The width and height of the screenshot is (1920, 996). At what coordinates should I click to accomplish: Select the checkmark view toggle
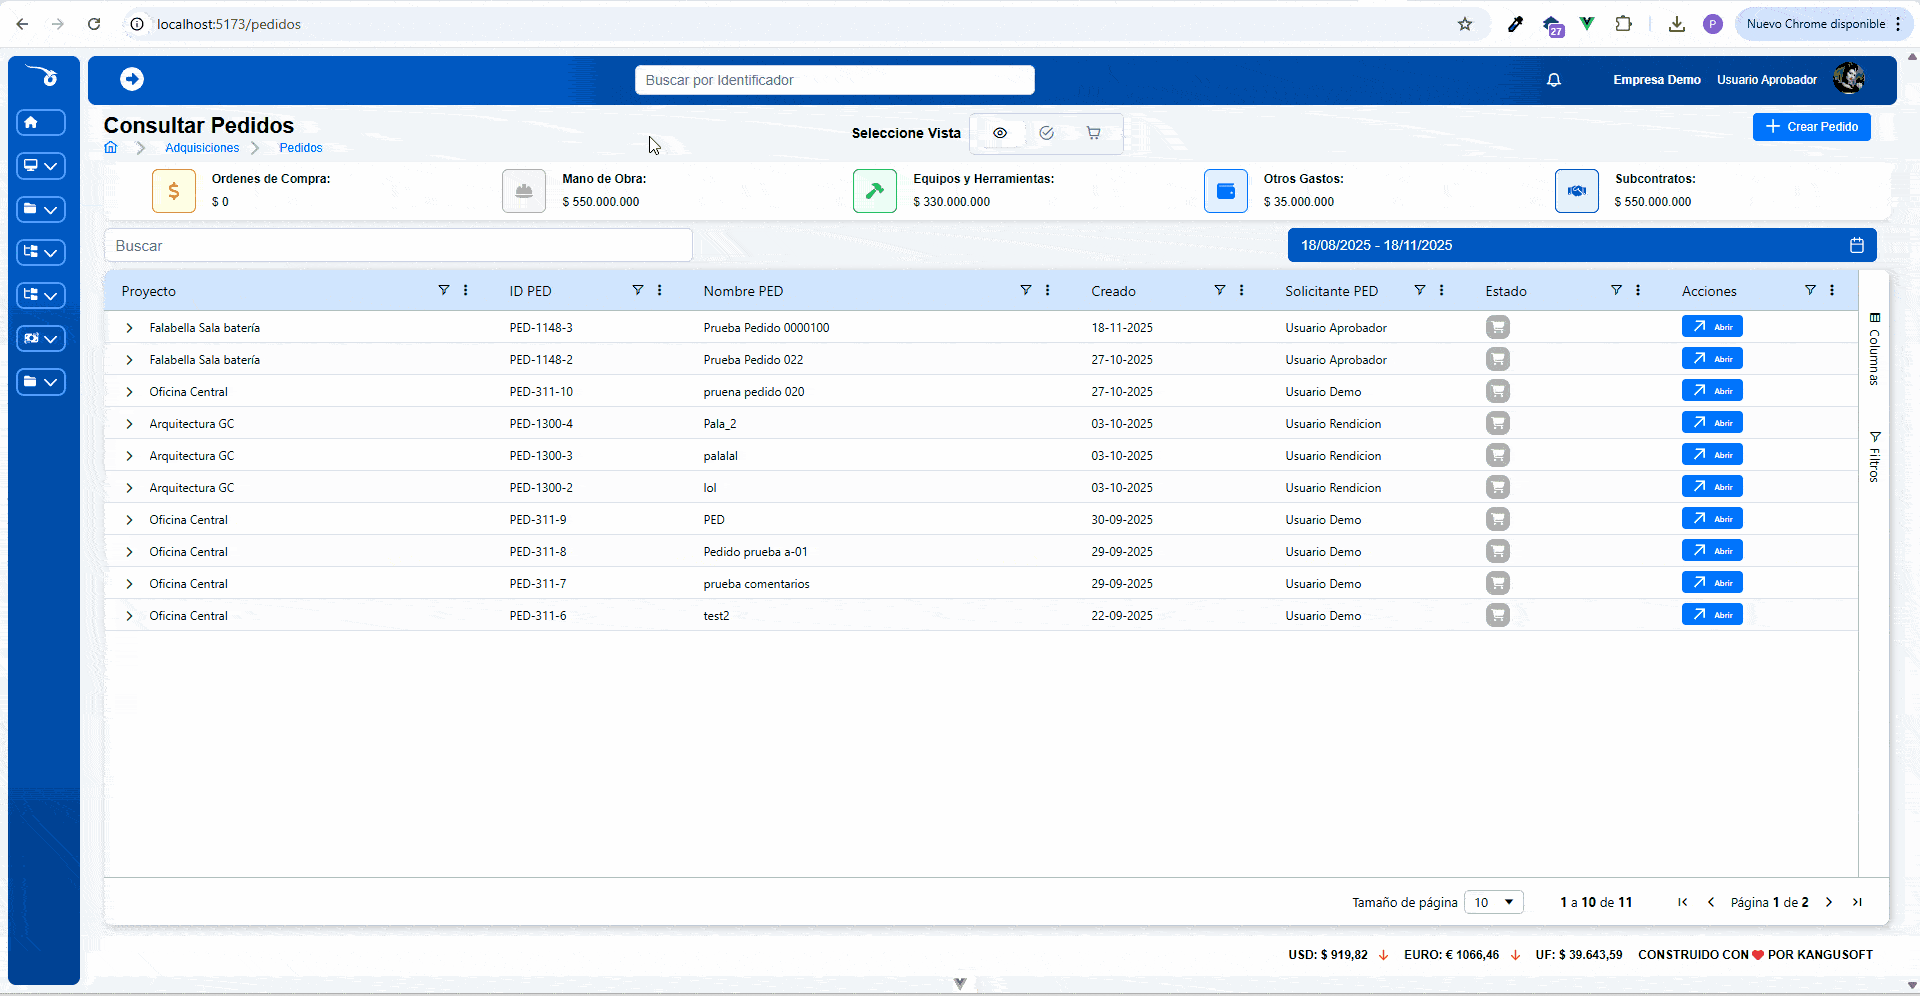point(1046,133)
